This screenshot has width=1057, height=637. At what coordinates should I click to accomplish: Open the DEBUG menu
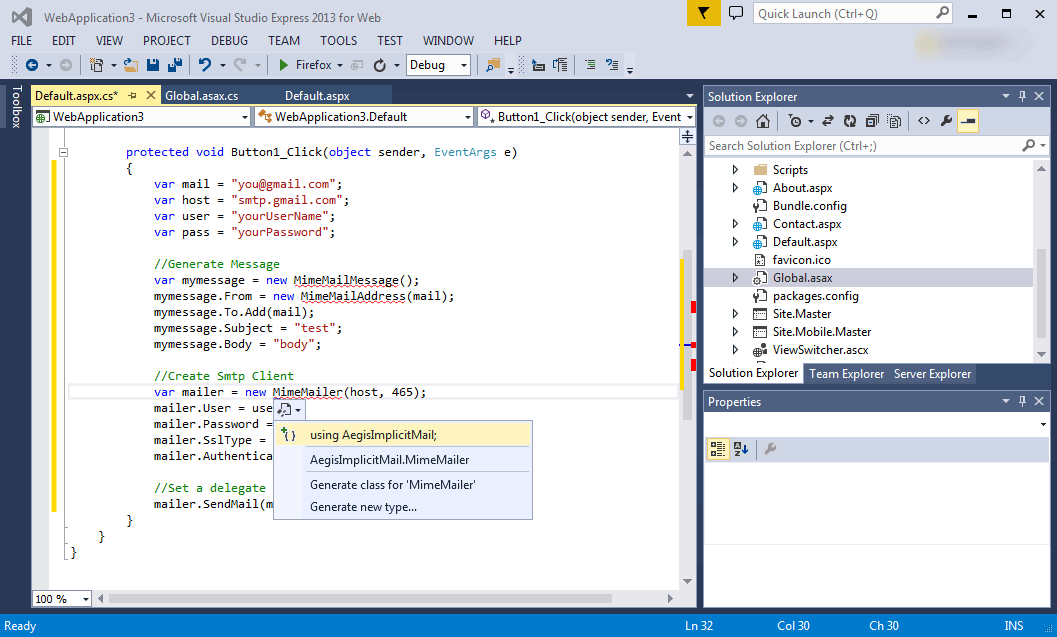coord(229,40)
